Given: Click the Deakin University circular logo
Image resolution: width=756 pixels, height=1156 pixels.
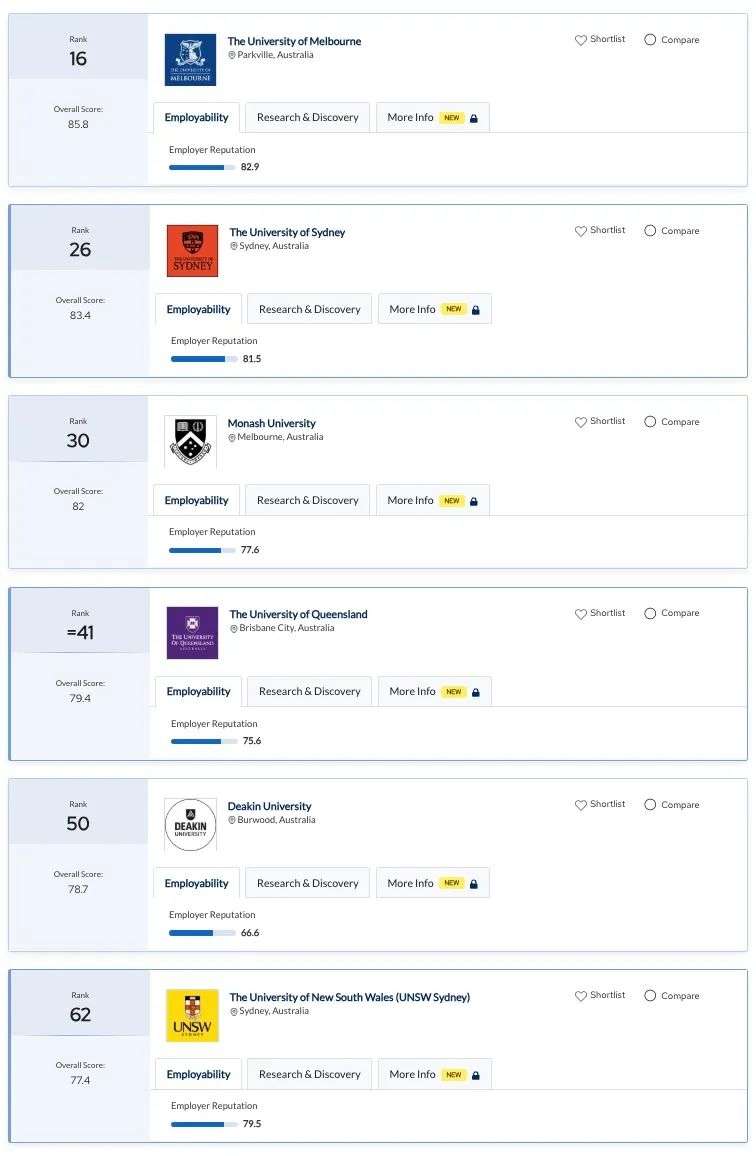Looking at the screenshot, I should 190,825.
